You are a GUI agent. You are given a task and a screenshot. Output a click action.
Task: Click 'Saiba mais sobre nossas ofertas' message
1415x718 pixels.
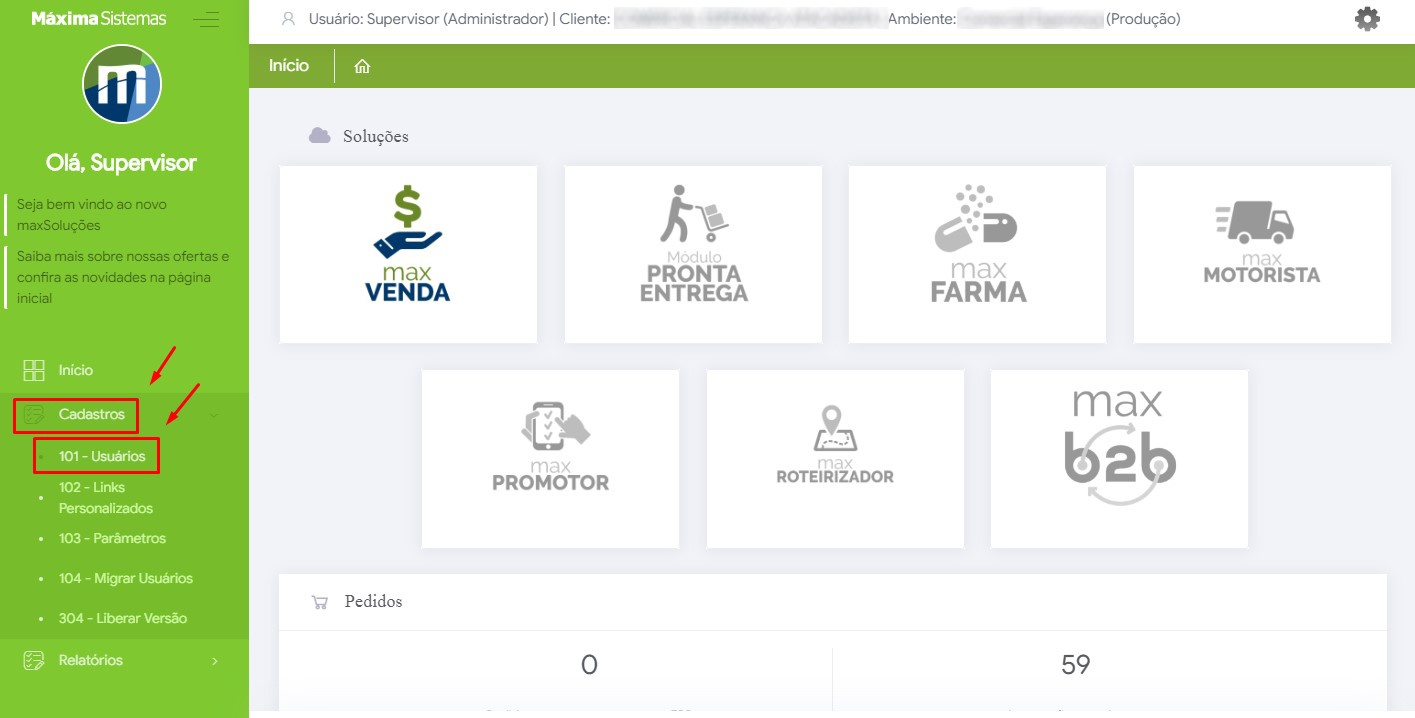point(123,277)
